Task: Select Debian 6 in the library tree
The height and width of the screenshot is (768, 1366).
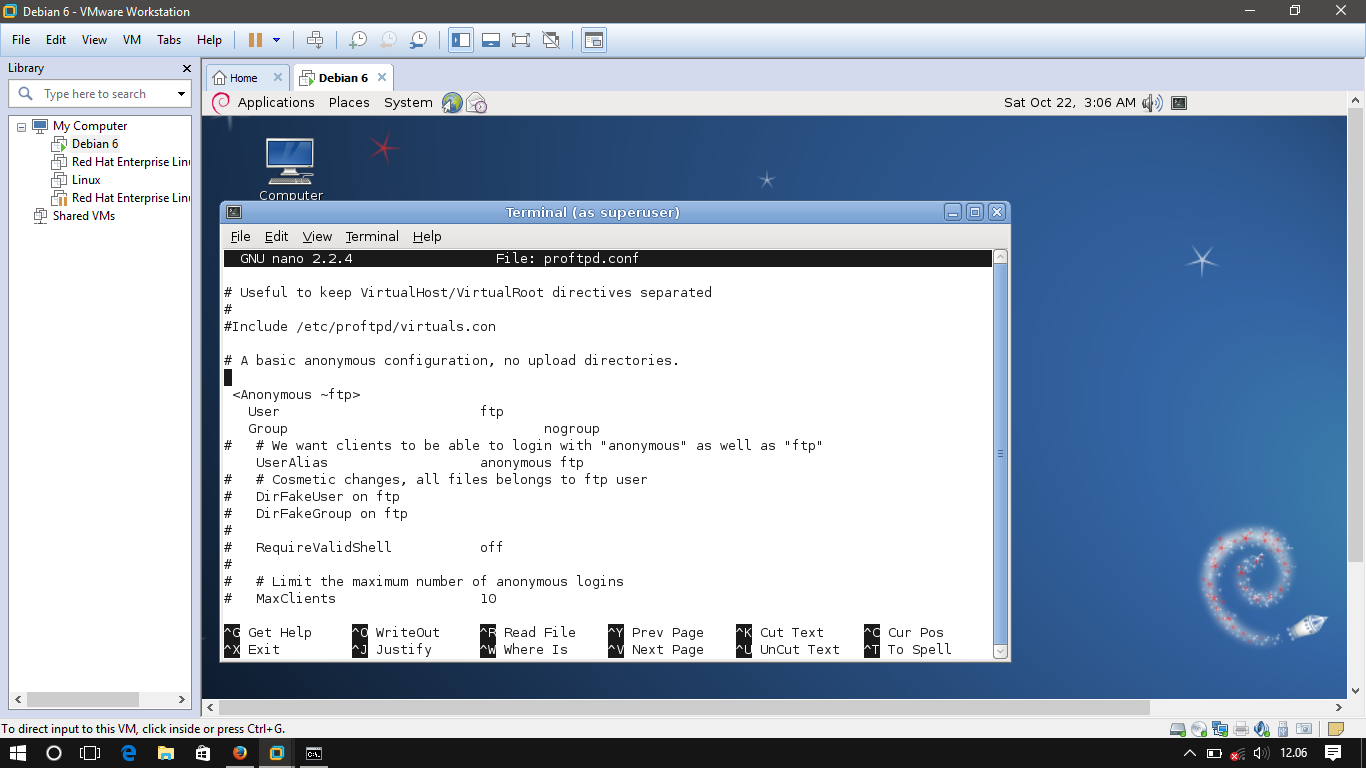Action: point(95,144)
